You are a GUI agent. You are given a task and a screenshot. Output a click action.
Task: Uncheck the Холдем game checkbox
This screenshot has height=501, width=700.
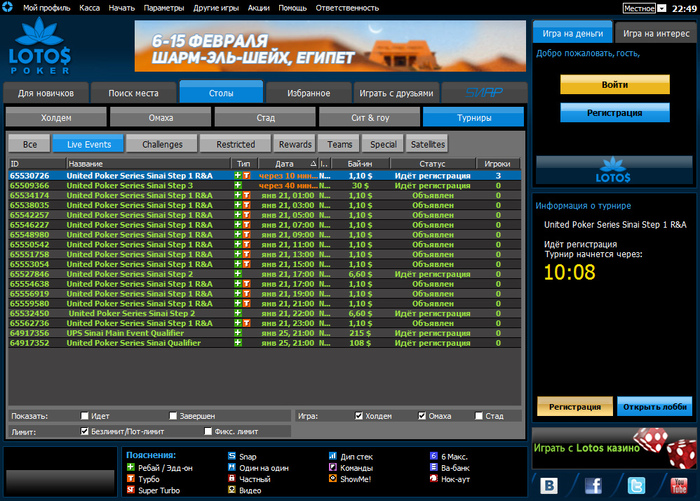point(358,416)
